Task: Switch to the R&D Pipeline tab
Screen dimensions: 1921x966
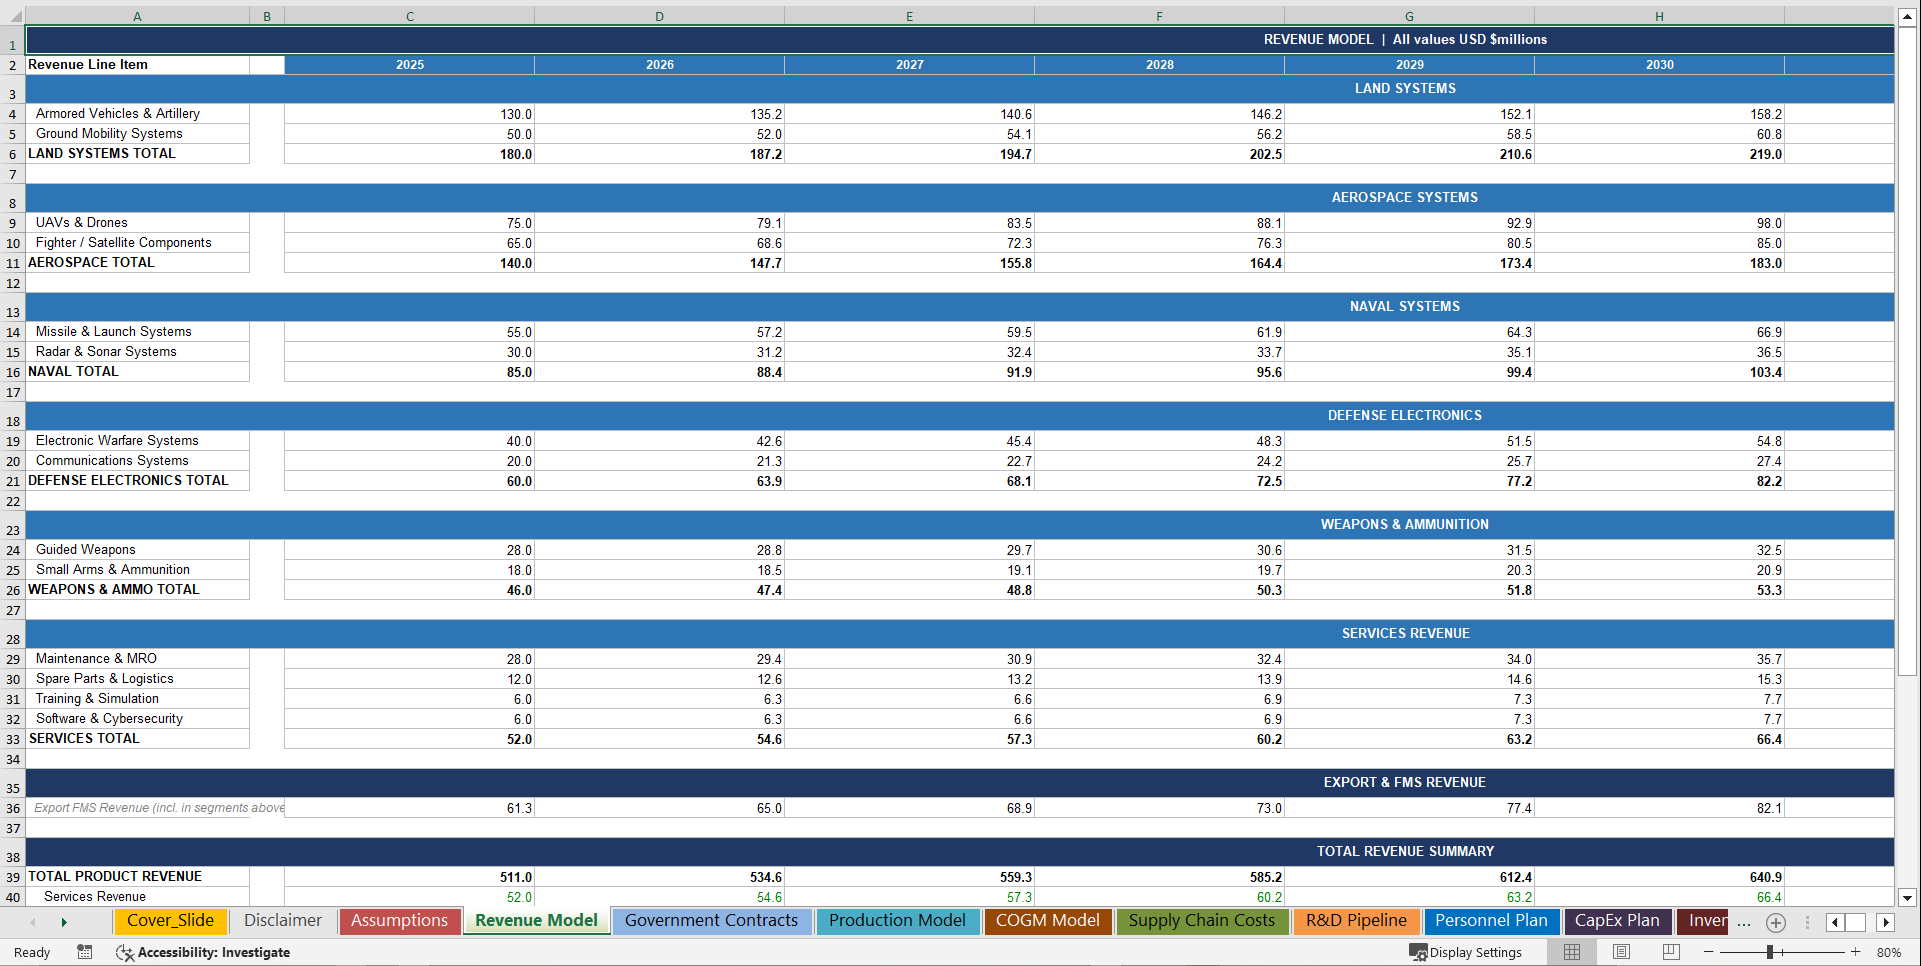Action: [x=1356, y=921]
